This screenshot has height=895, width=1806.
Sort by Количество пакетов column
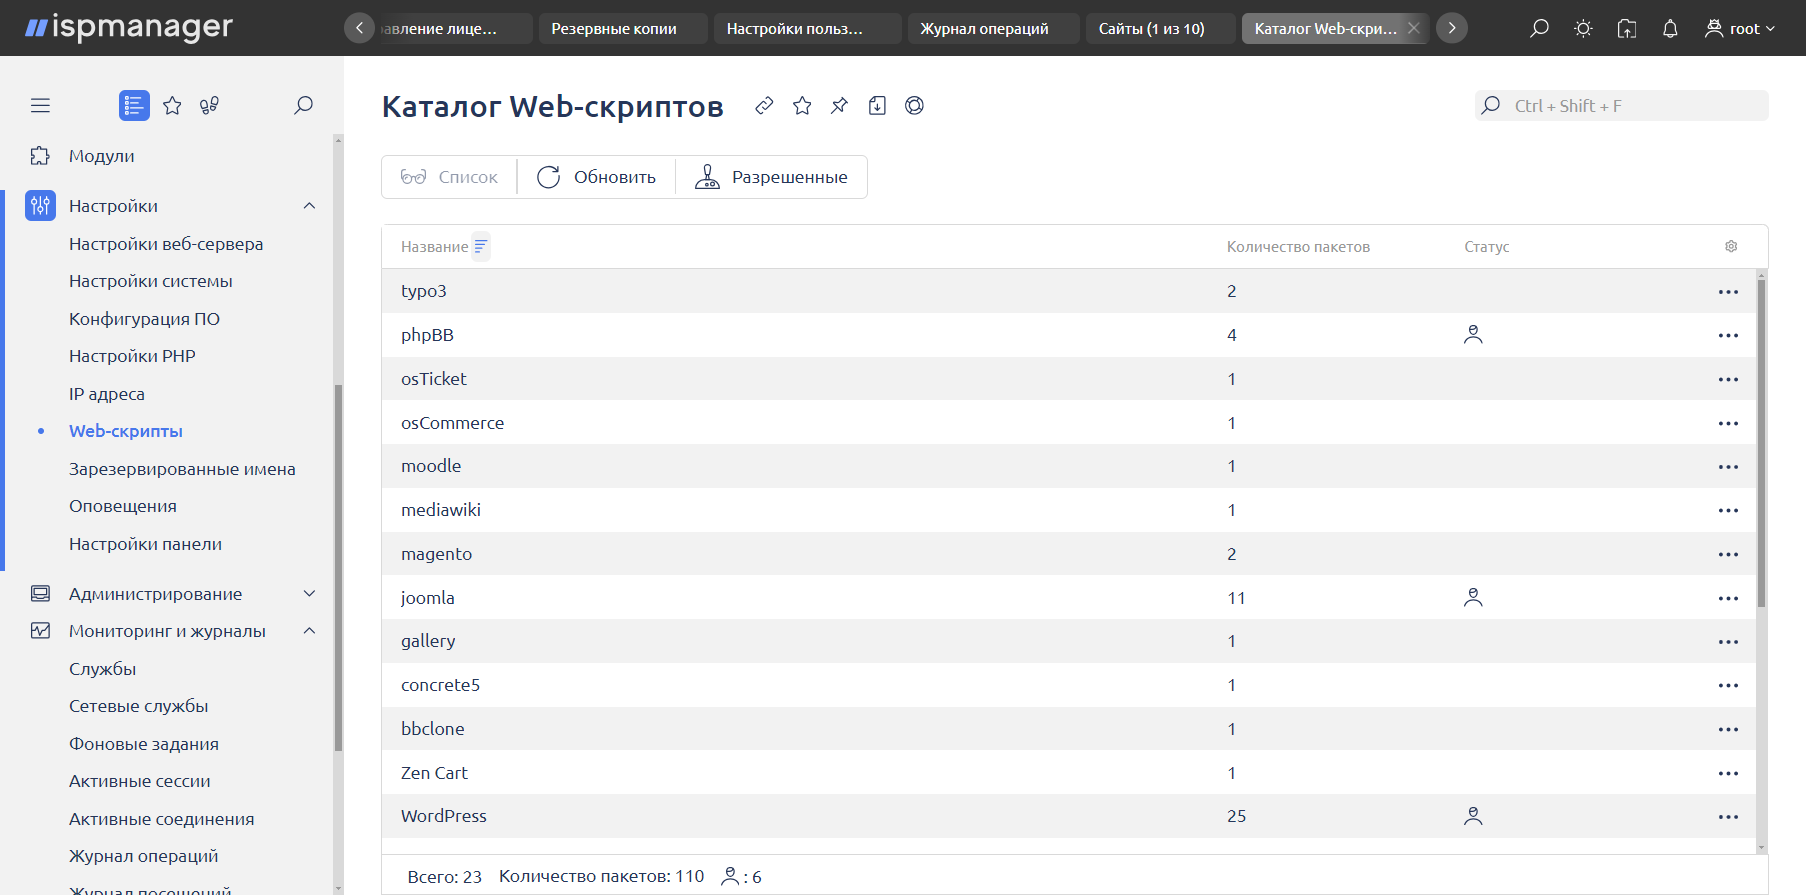[x=1298, y=247]
